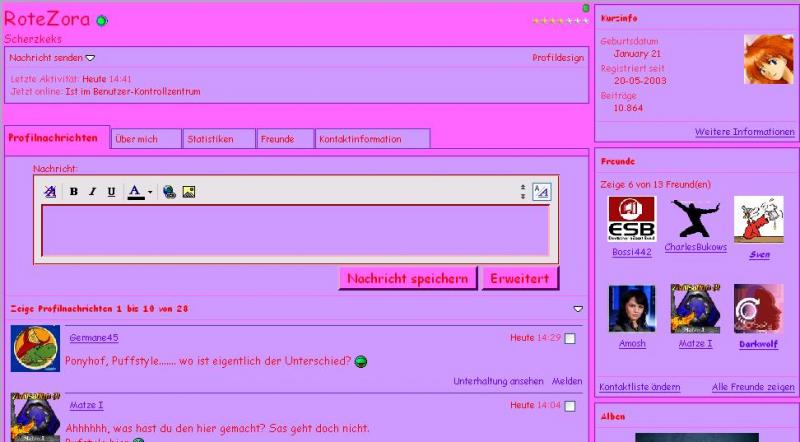The width and height of the screenshot is (800, 442).
Task: Switch editor mode with the A/A icon
Action: pos(540,191)
